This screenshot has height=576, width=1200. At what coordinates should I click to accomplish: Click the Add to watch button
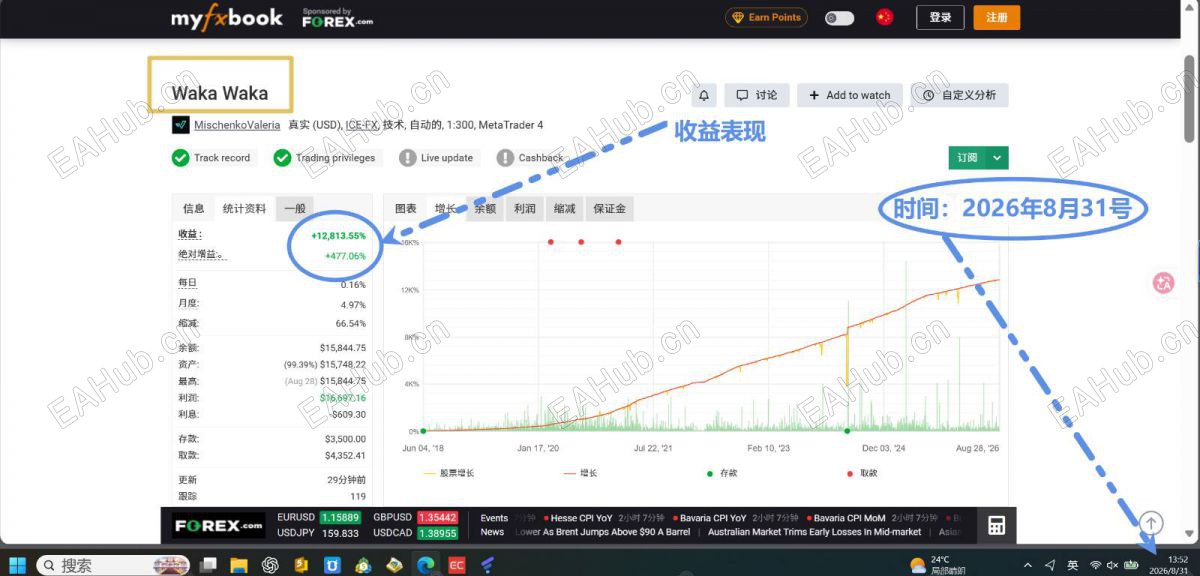click(850, 95)
